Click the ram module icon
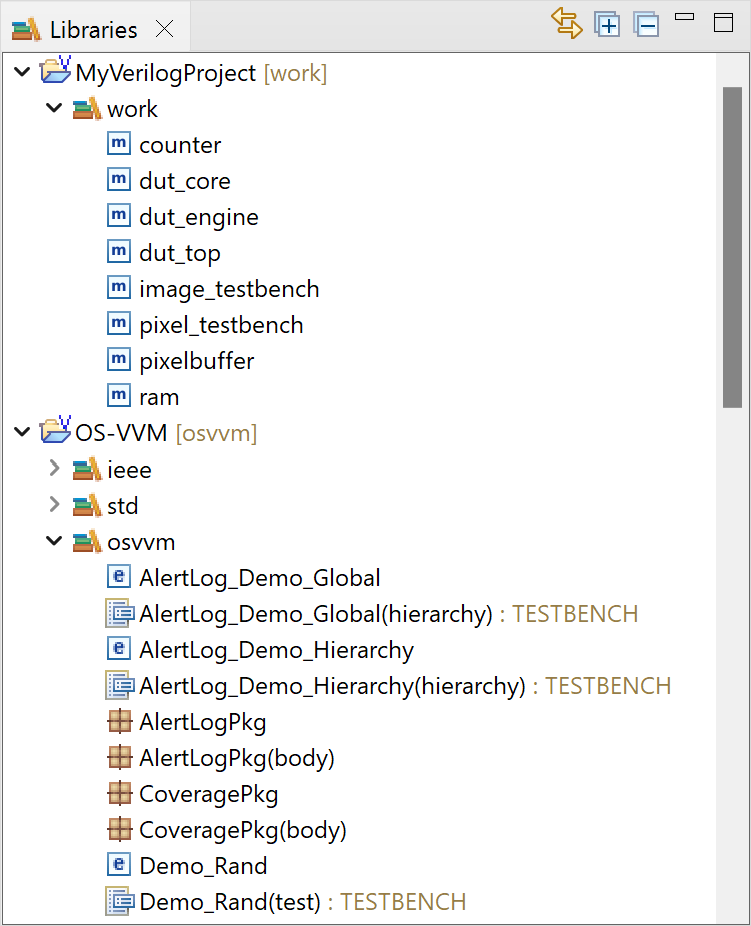Viewport: 751px width, 926px height. [x=119, y=396]
